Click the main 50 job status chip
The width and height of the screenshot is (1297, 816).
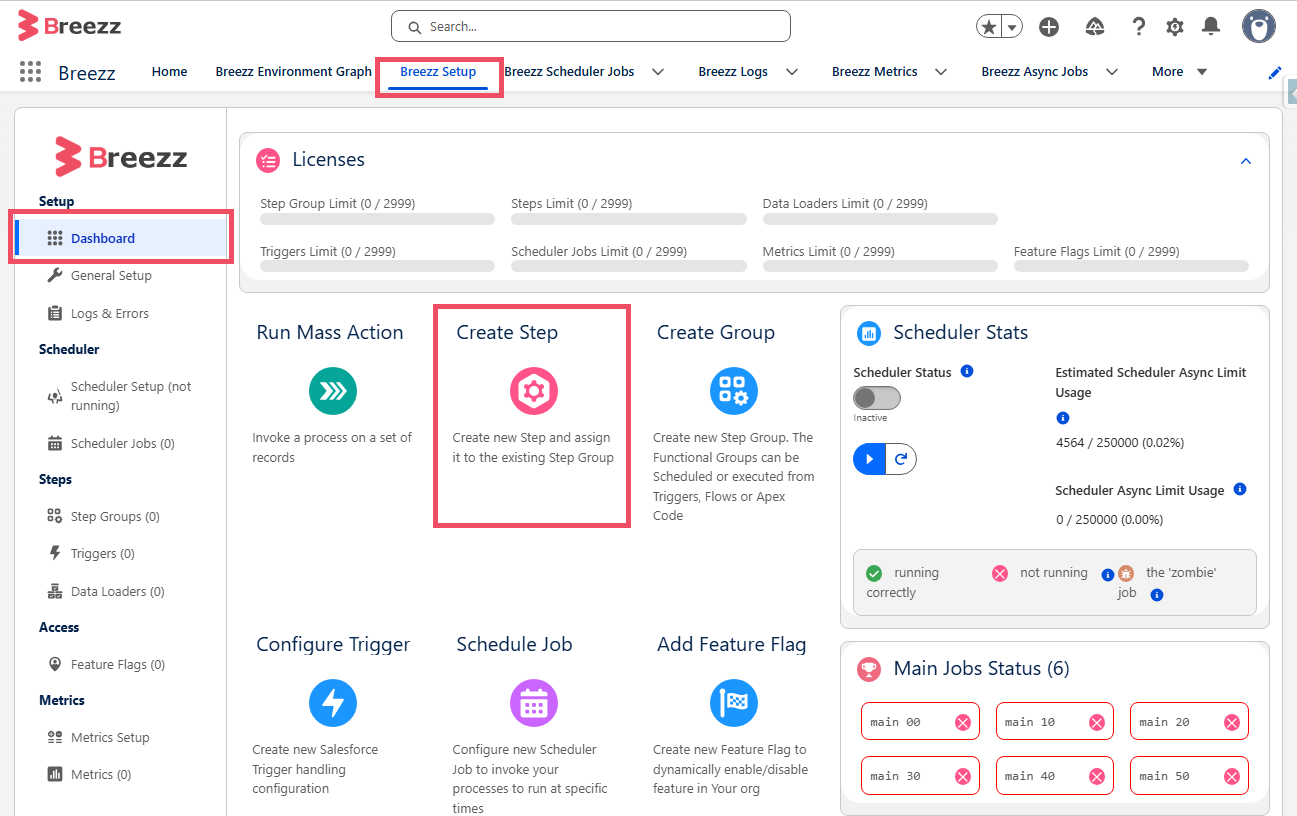click(1189, 776)
